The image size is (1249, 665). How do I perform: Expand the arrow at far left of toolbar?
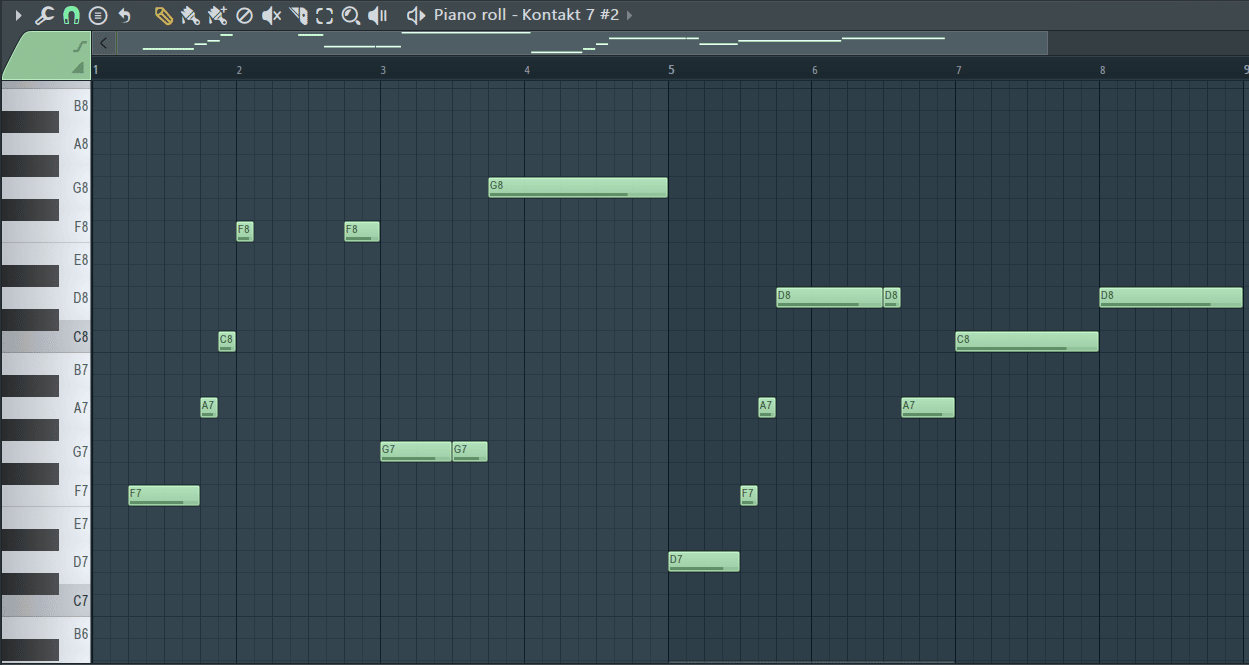18,15
